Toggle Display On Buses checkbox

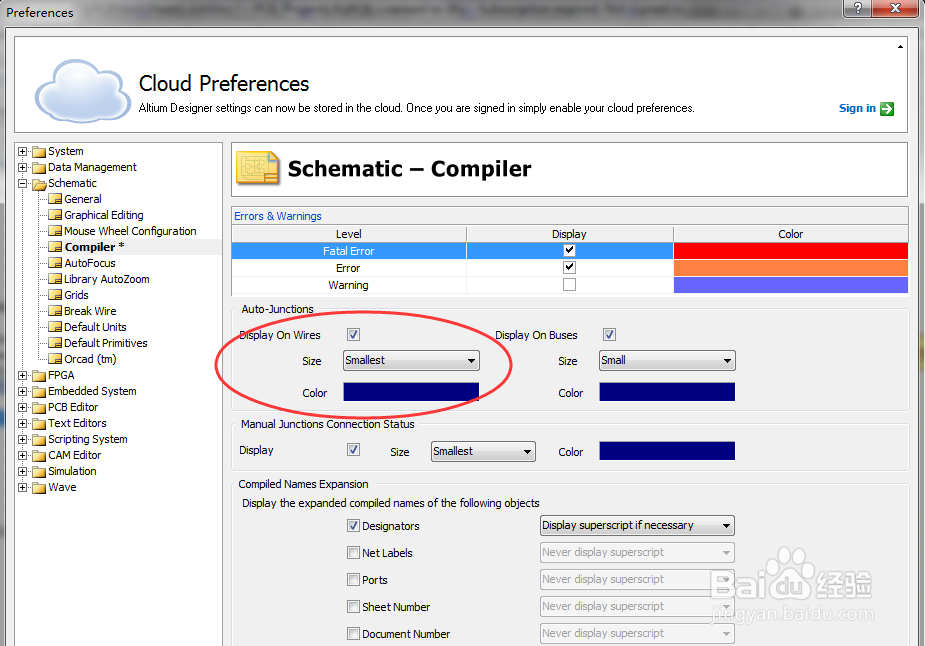[609, 335]
